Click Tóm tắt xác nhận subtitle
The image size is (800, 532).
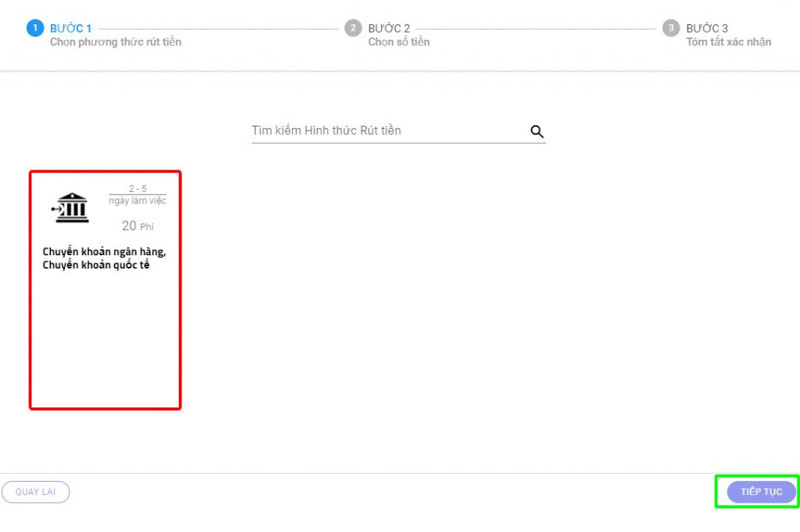[729, 42]
